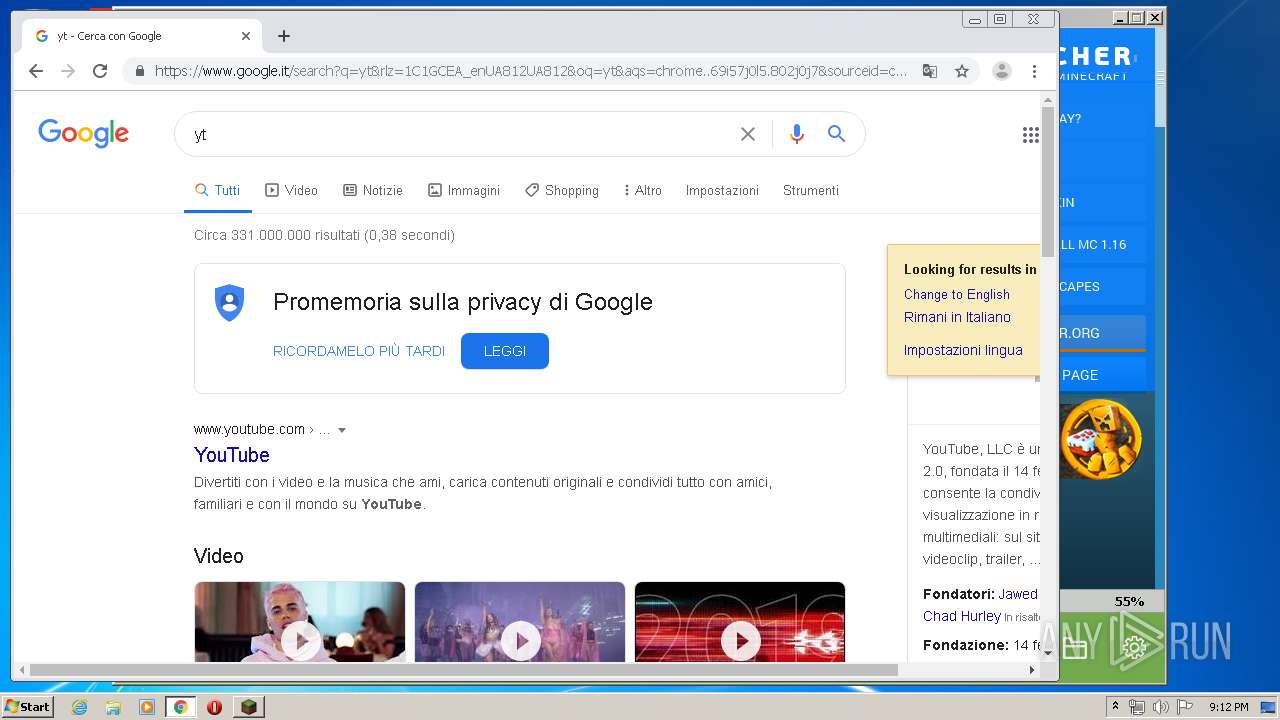Viewport: 1280px width, 720px height.
Task: Play the third video thumbnail
Action: pyautogui.click(x=740, y=622)
